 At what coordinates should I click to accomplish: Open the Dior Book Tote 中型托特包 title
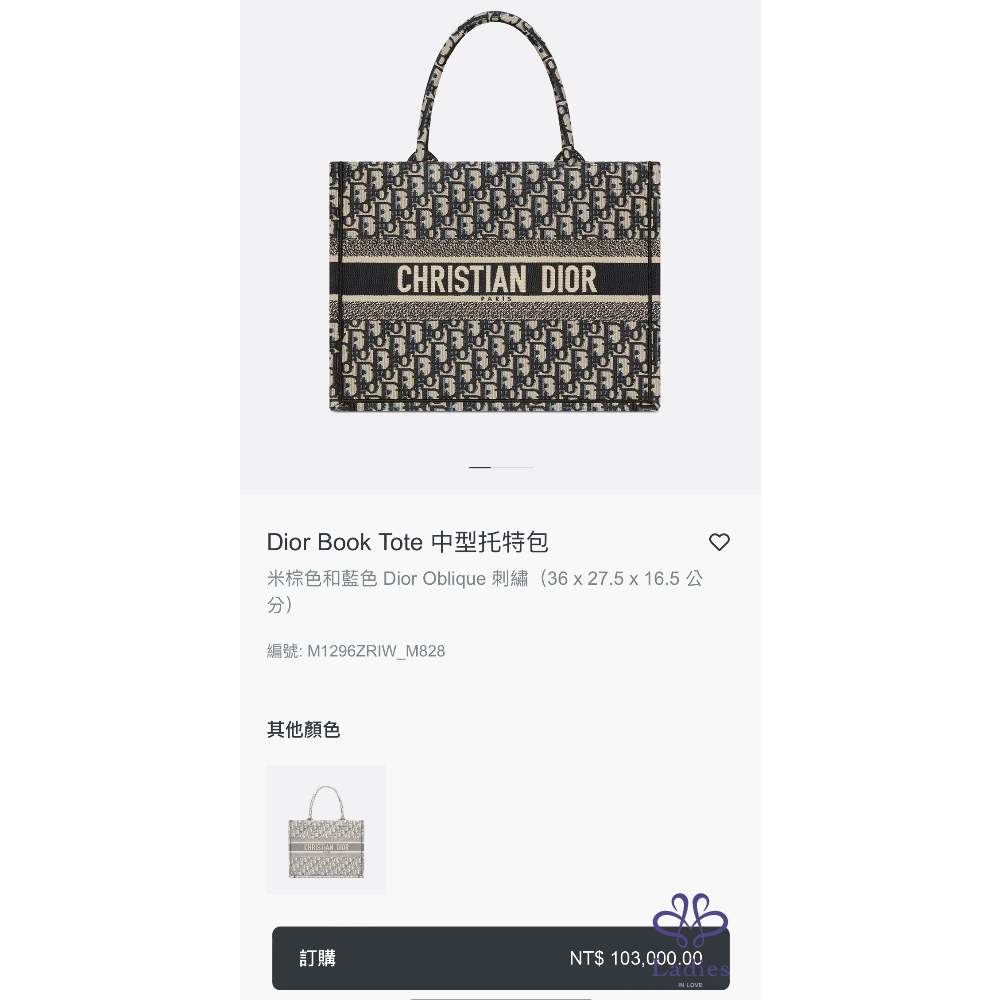point(407,542)
